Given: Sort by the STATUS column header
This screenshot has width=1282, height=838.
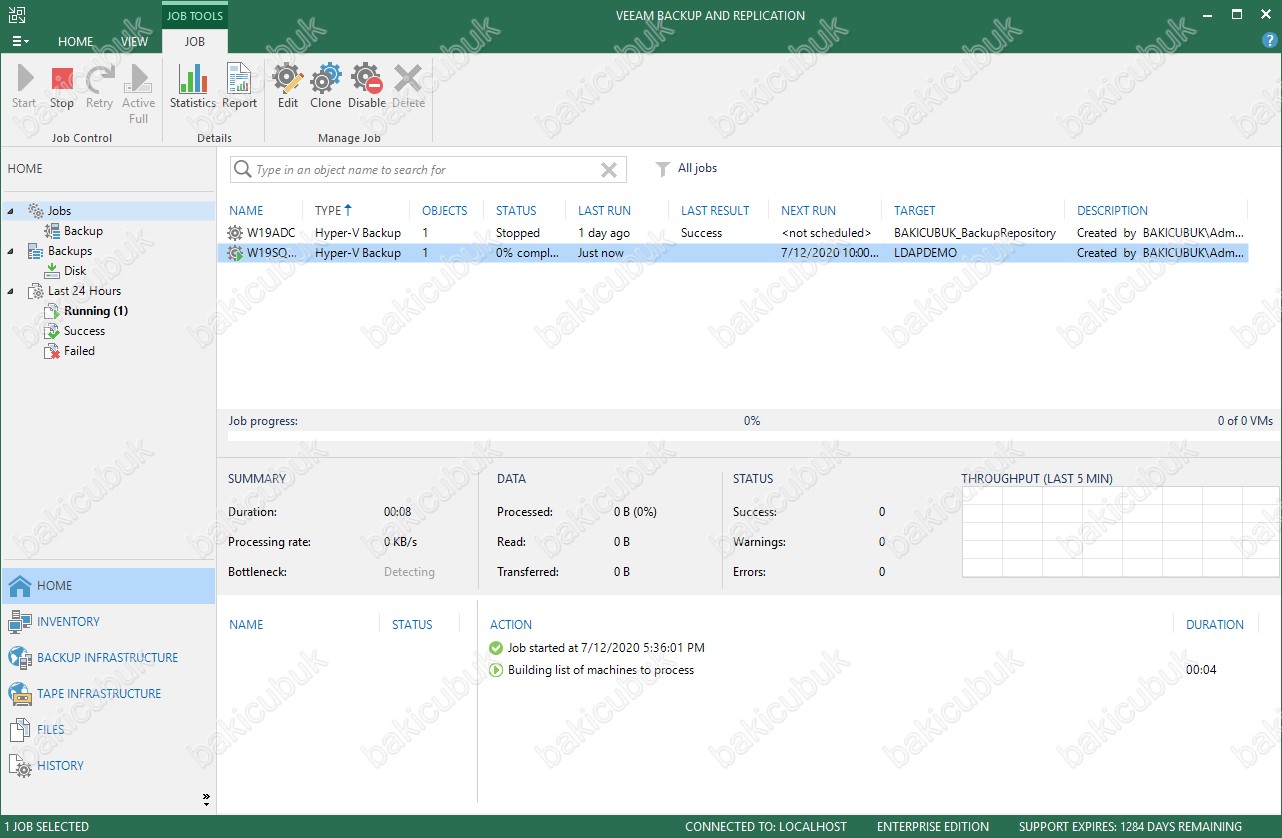Looking at the screenshot, I should (516, 211).
